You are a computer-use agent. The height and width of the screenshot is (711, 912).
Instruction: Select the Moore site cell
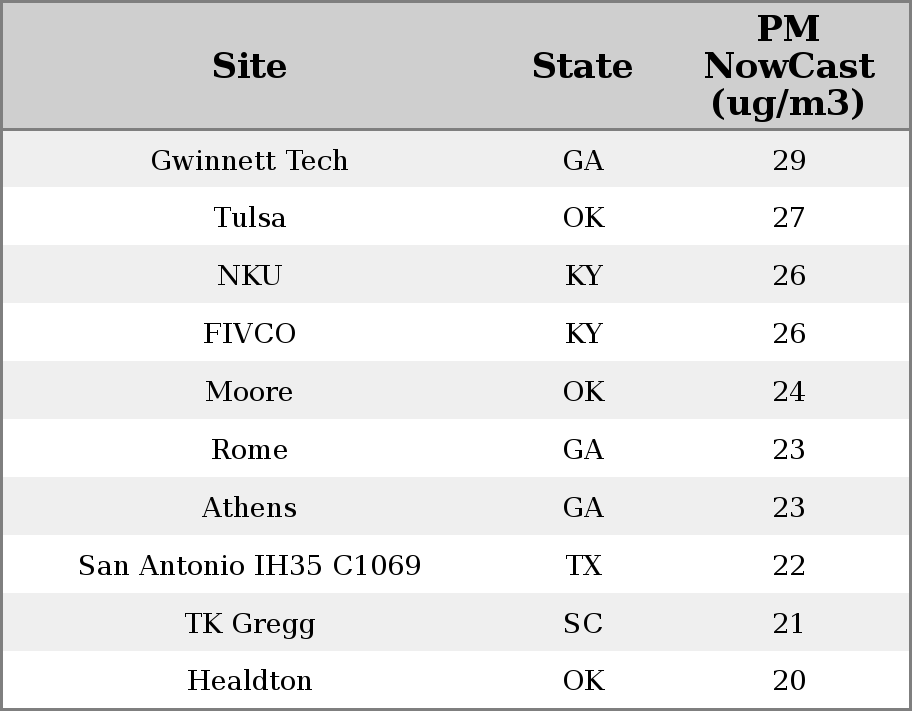tap(249, 391)
